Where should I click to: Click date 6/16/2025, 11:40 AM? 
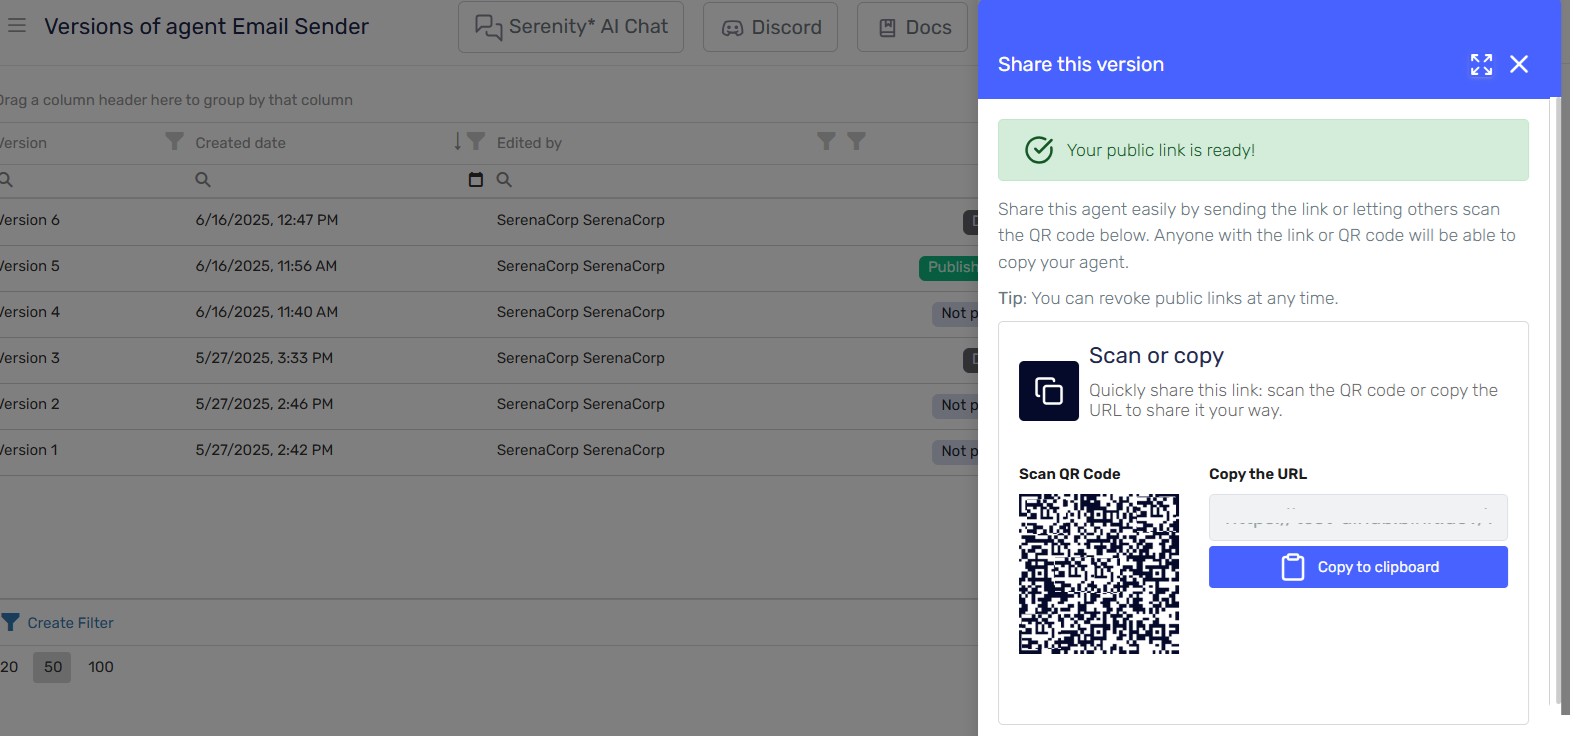point(267,312)
